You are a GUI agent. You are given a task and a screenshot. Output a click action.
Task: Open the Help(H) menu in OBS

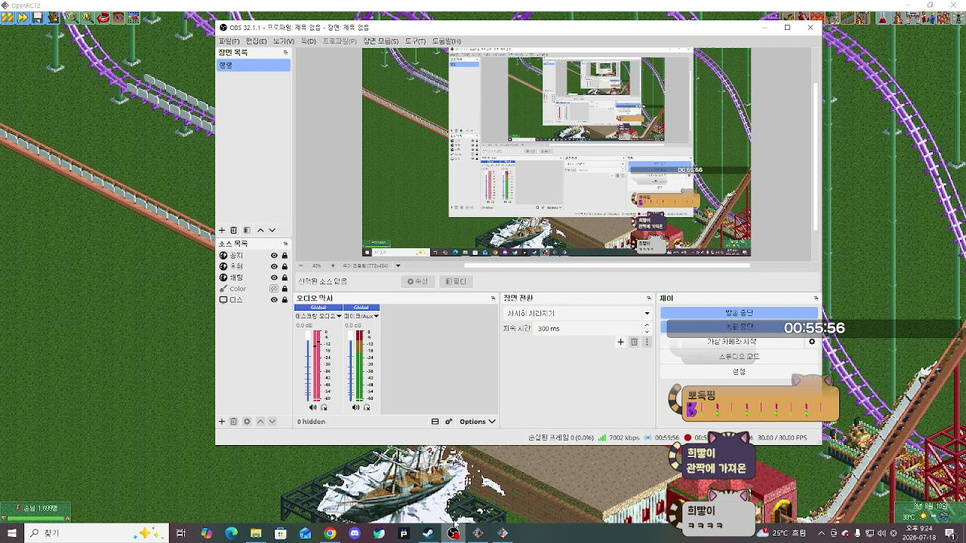447,41
